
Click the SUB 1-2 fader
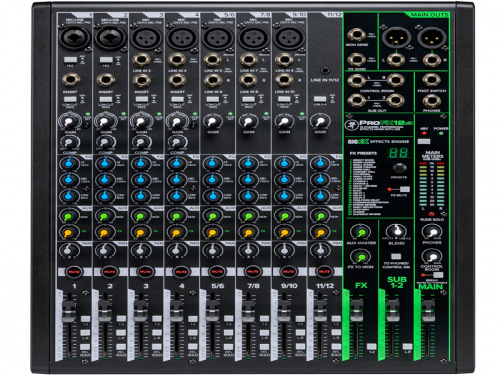pos(392,311)
